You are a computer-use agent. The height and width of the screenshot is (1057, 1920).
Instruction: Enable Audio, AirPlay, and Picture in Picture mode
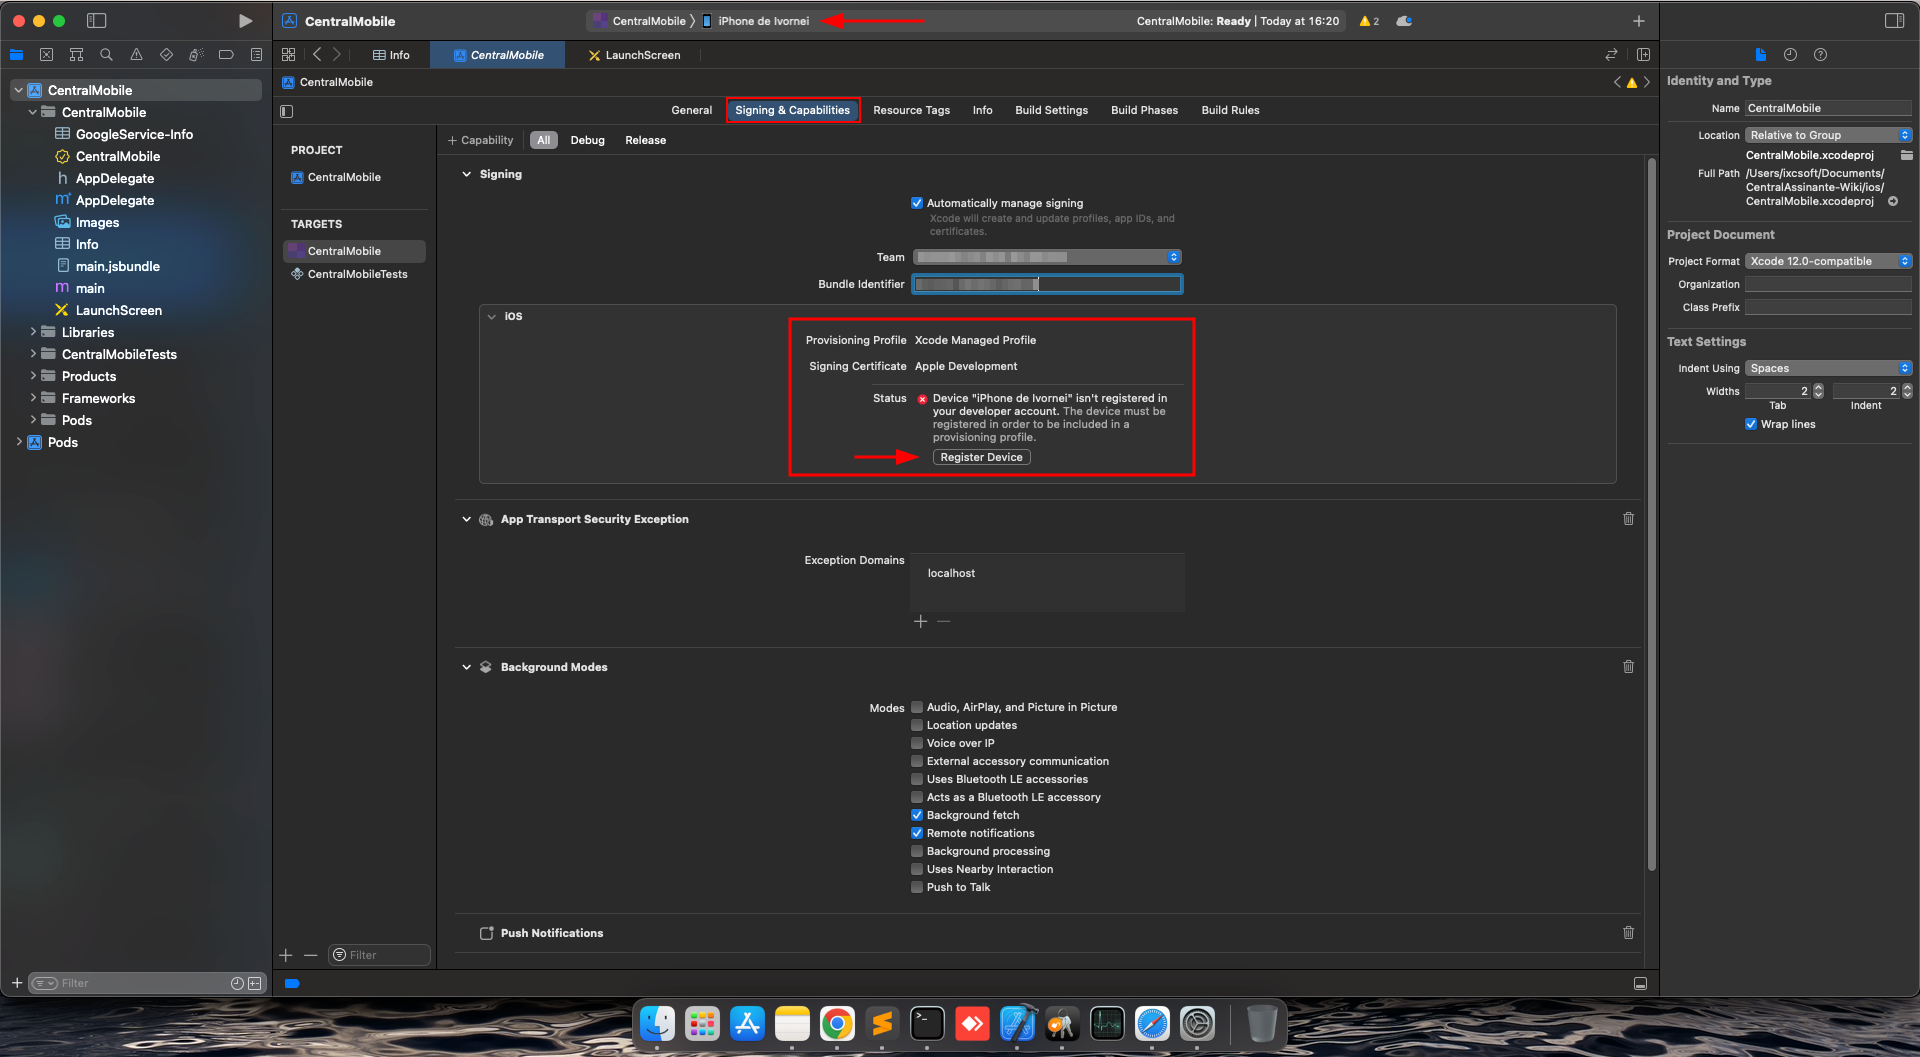(917, 707)
